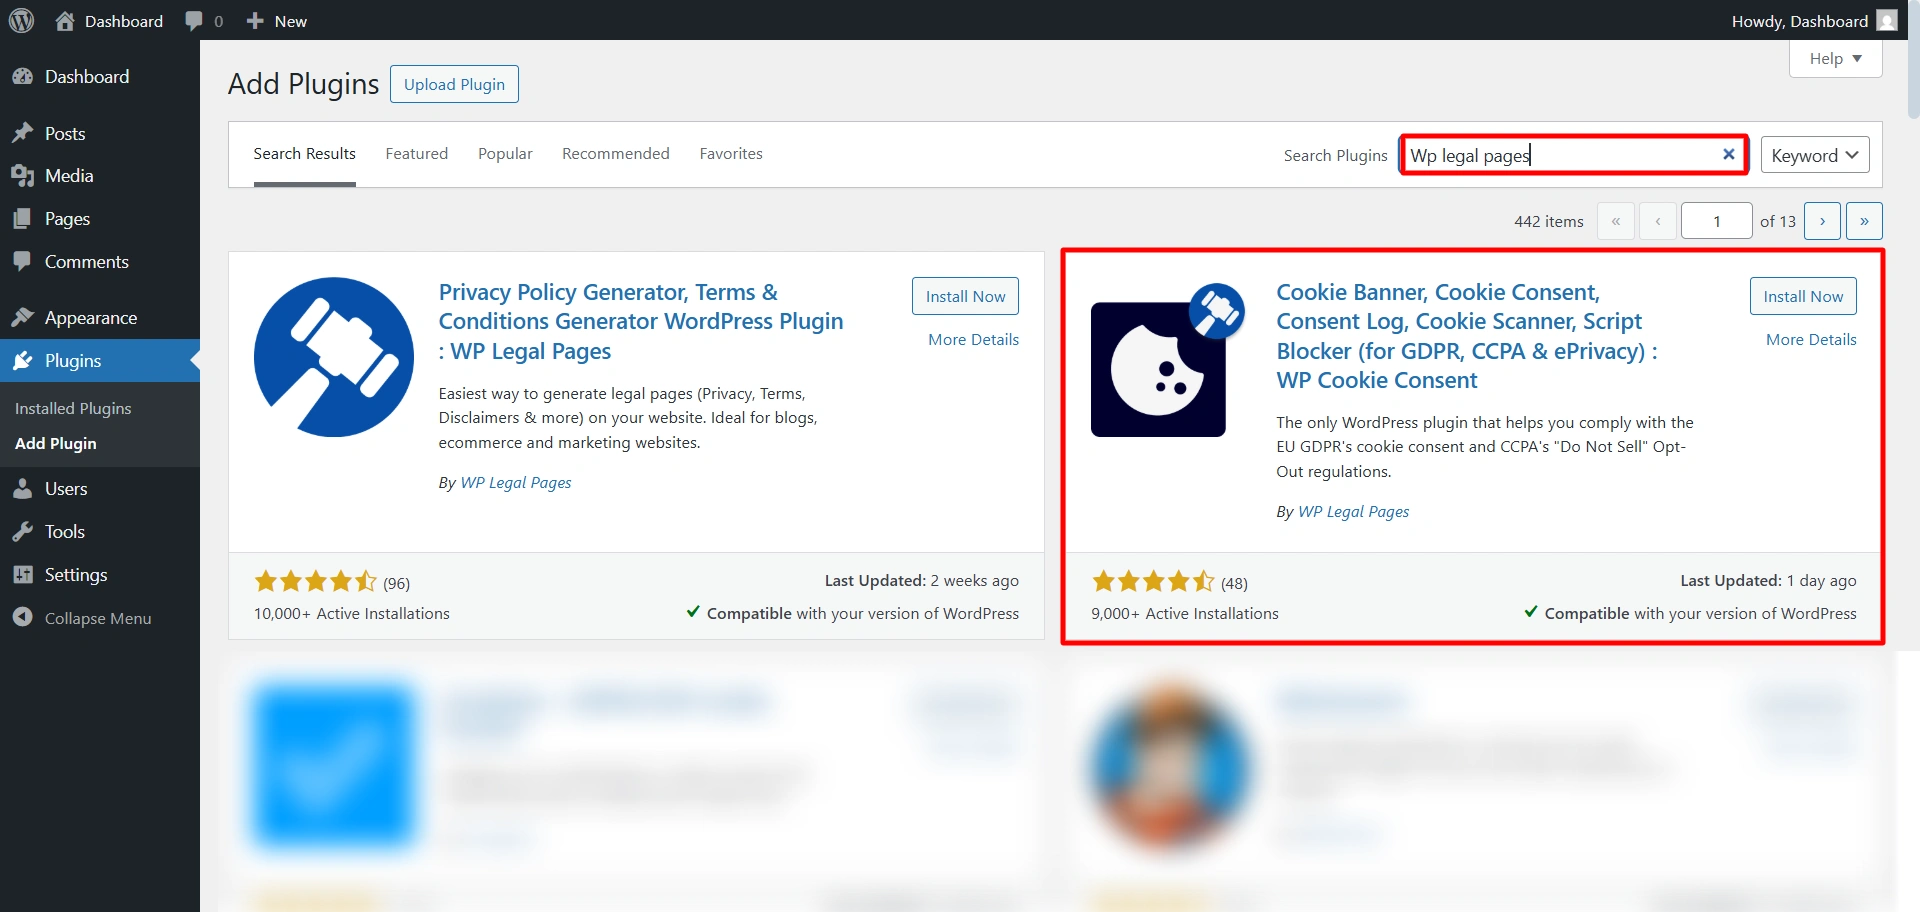1920x912 pixels.
Task: Select the Search Results tab
Action: point(305,153)
